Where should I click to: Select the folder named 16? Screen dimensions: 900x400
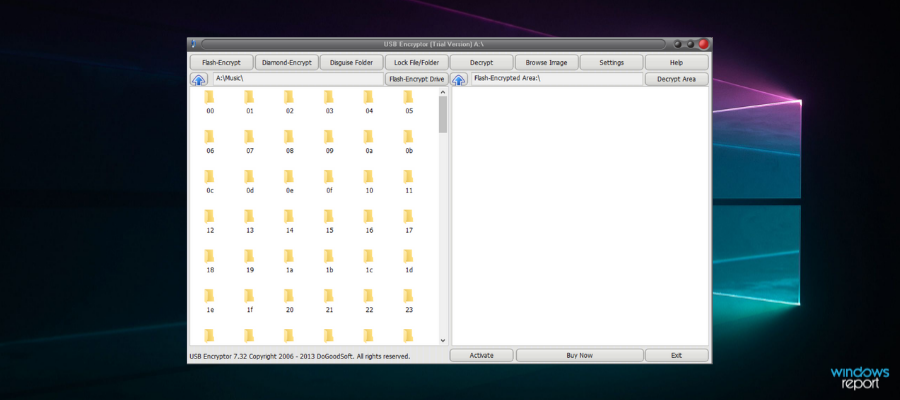pos(369,222)
